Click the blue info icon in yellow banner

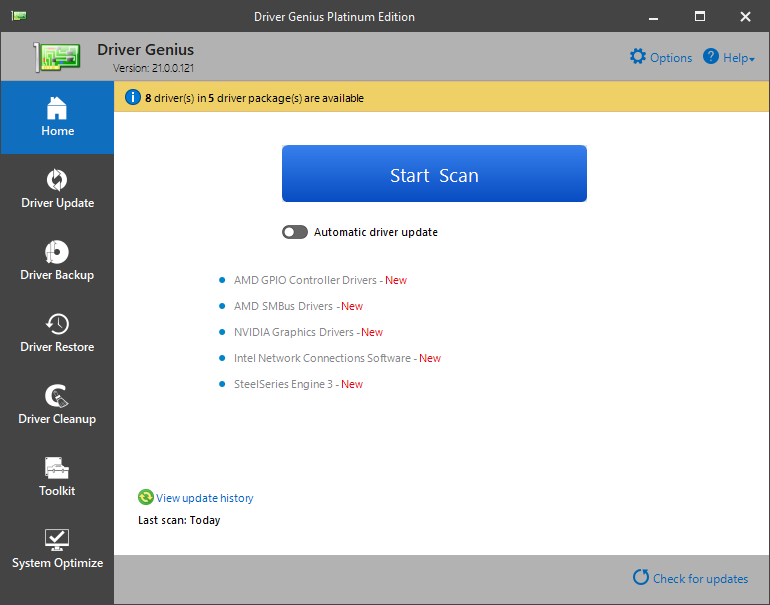[x=133, y=97]
